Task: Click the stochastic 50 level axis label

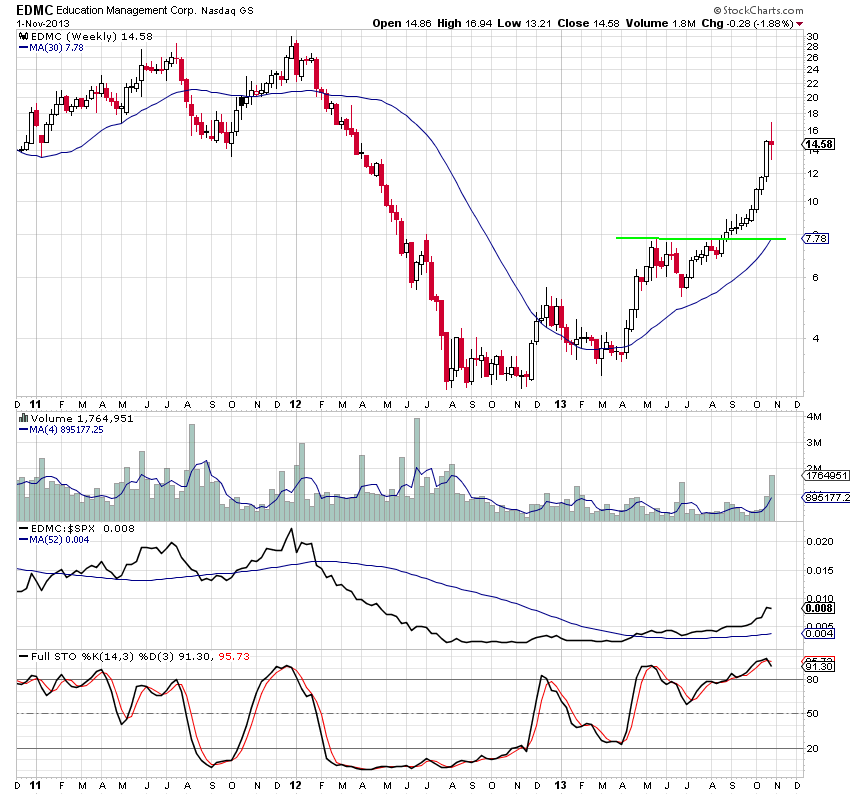Action: (x=813, y=714)
